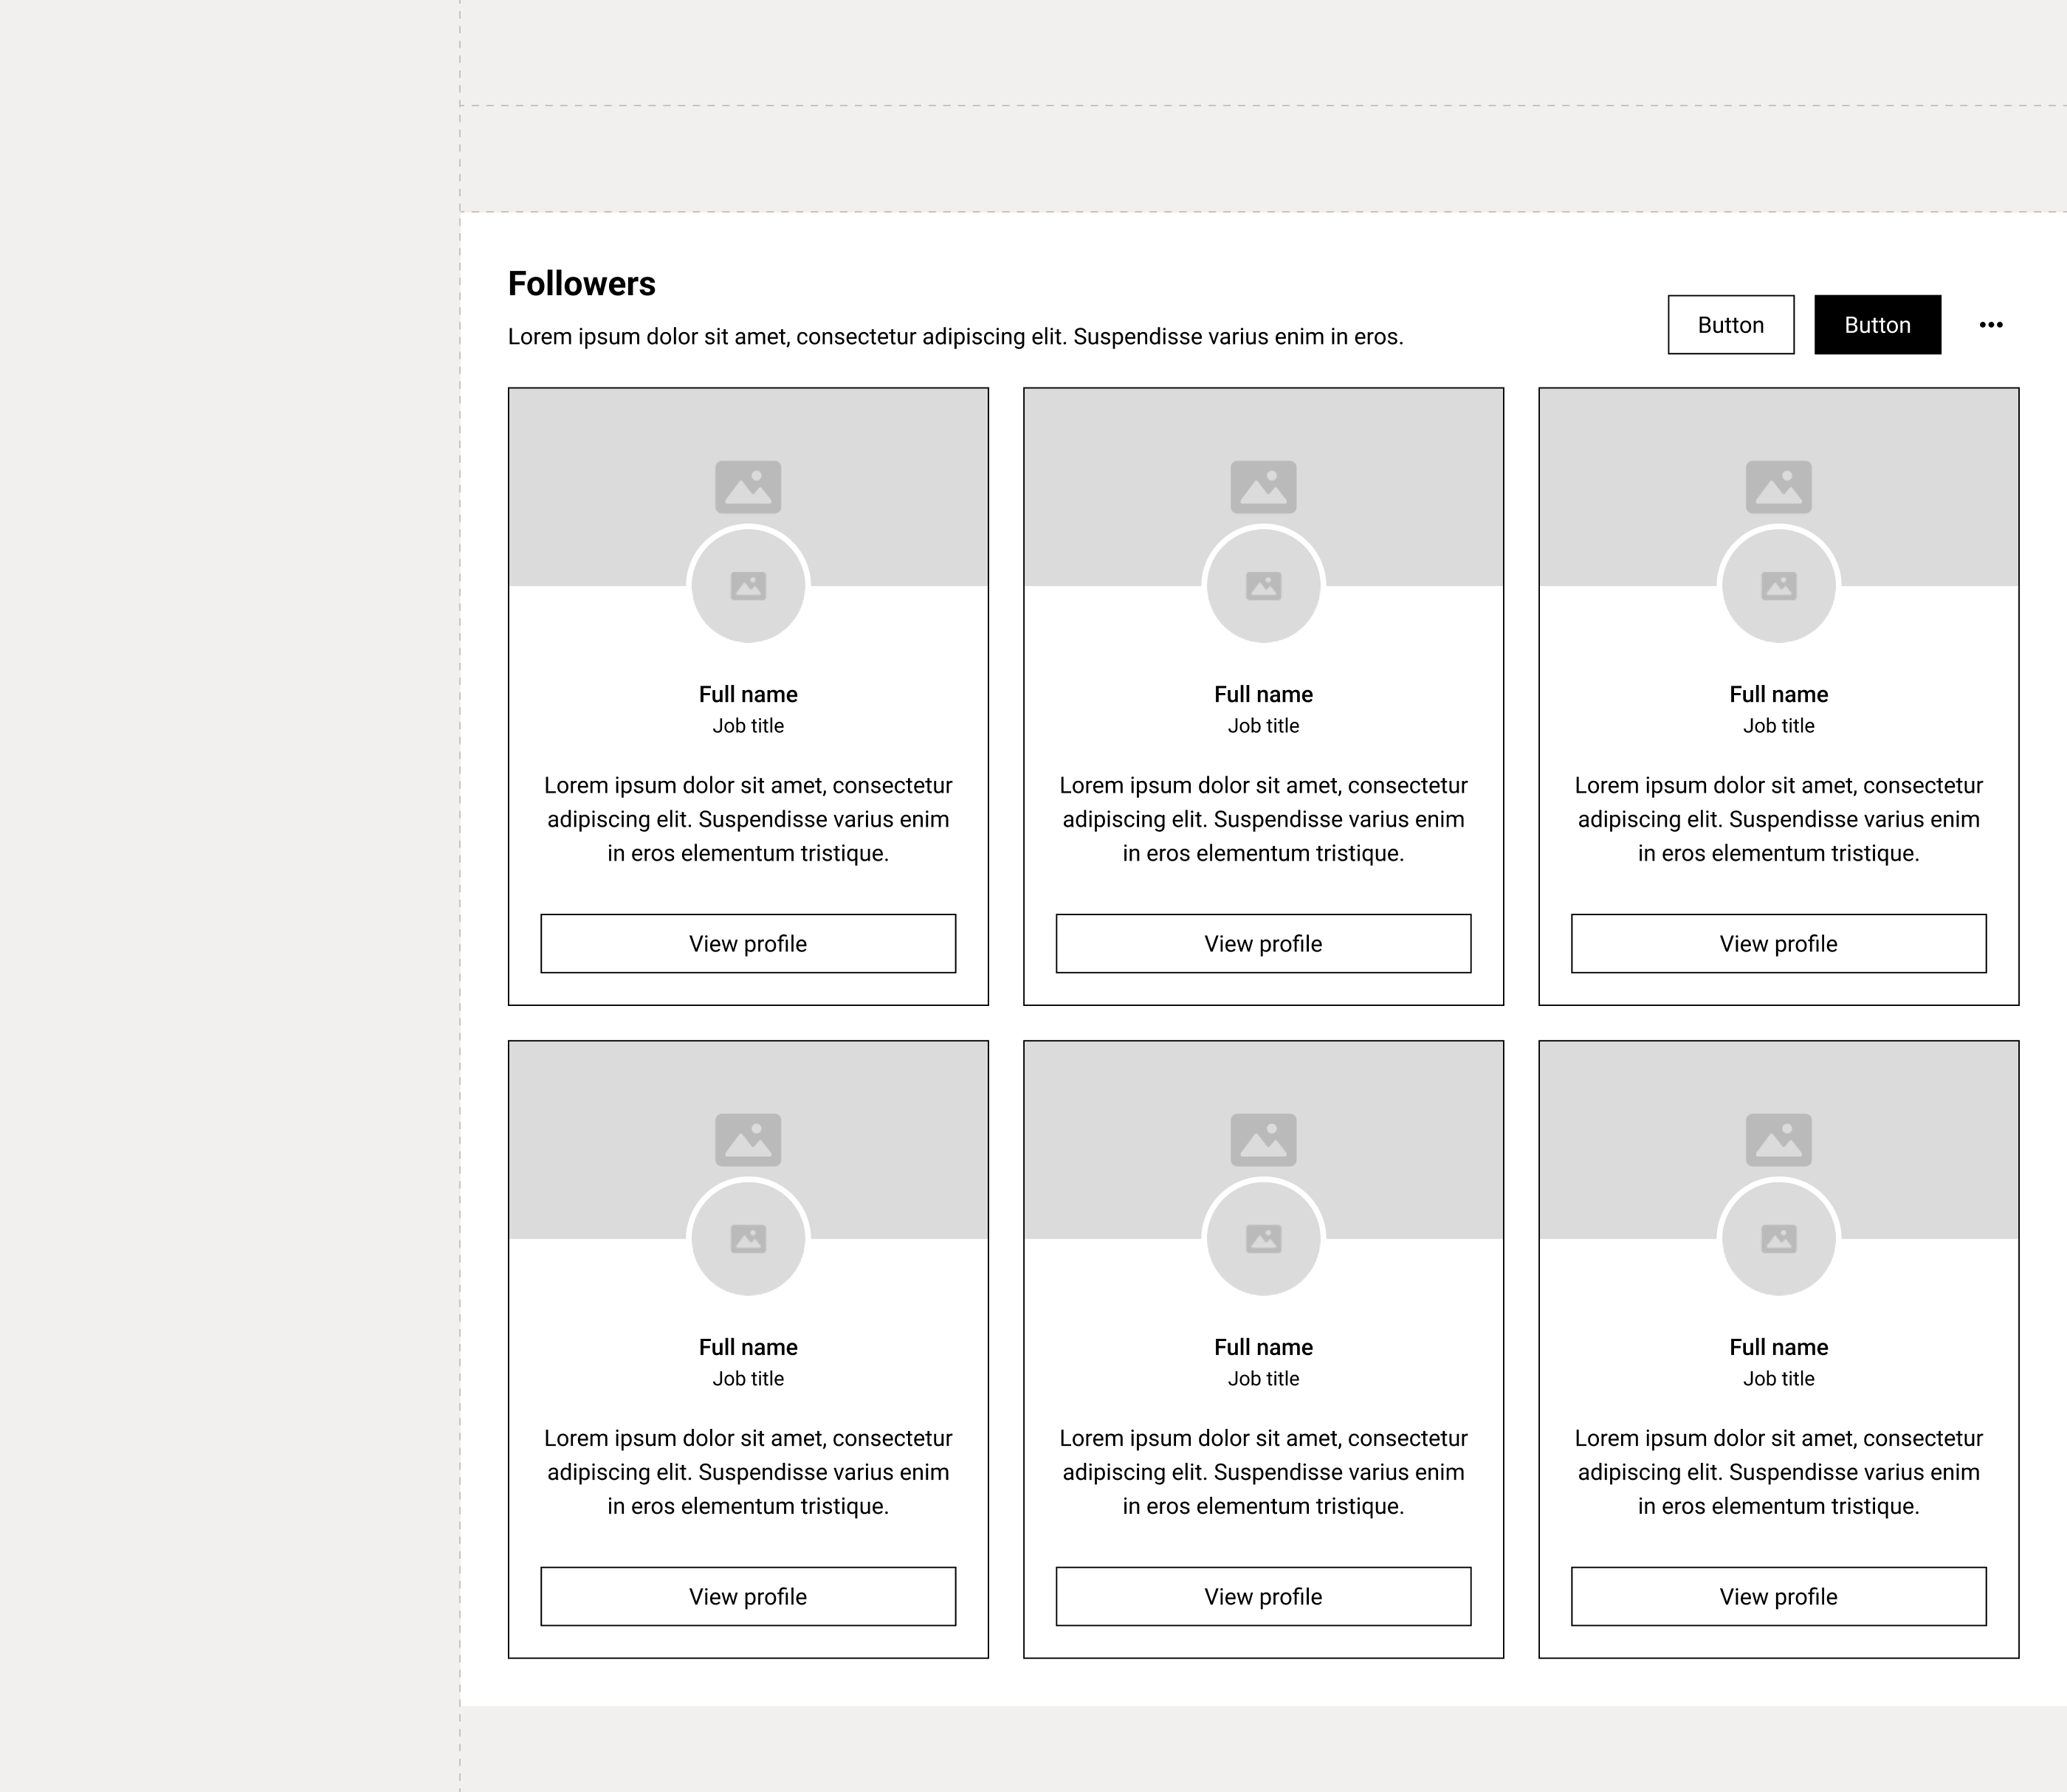
Task: Select the avatar circle on top-left card
Action: tap(748, 585)
